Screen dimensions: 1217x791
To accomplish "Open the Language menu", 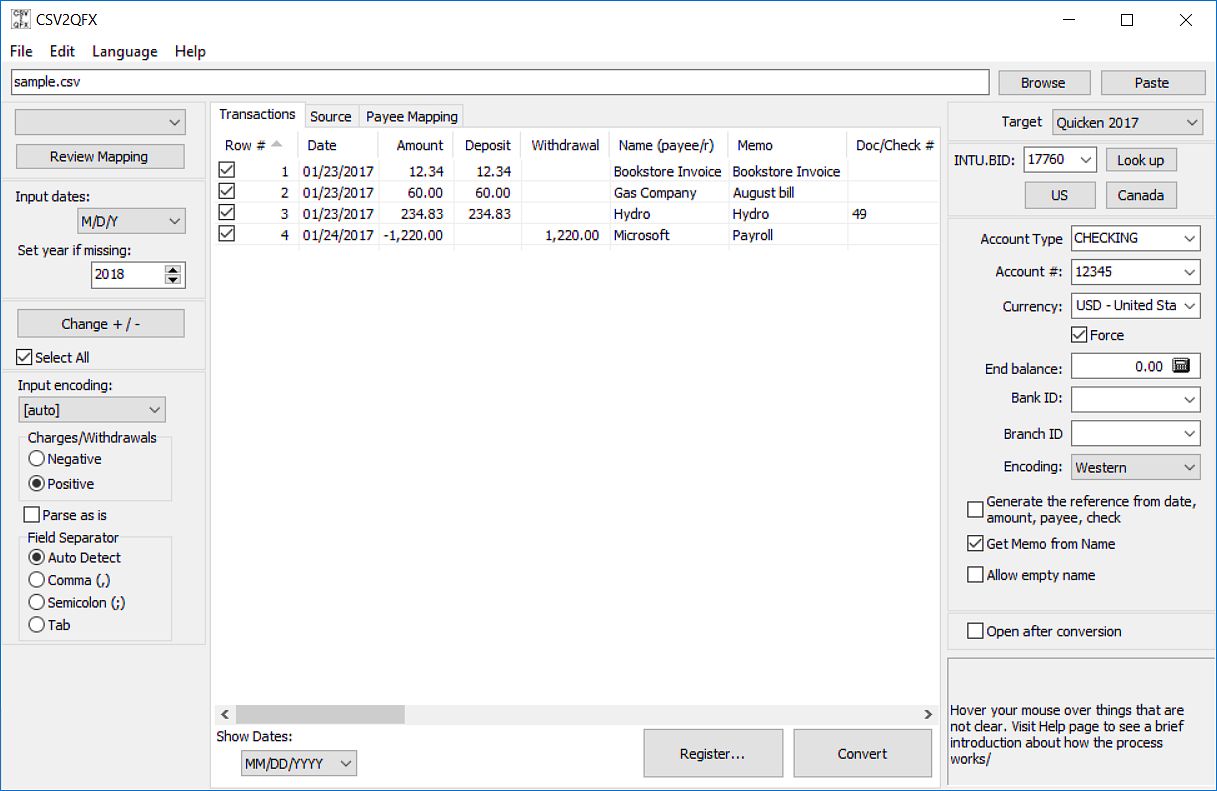I will (x=125, y=51).
